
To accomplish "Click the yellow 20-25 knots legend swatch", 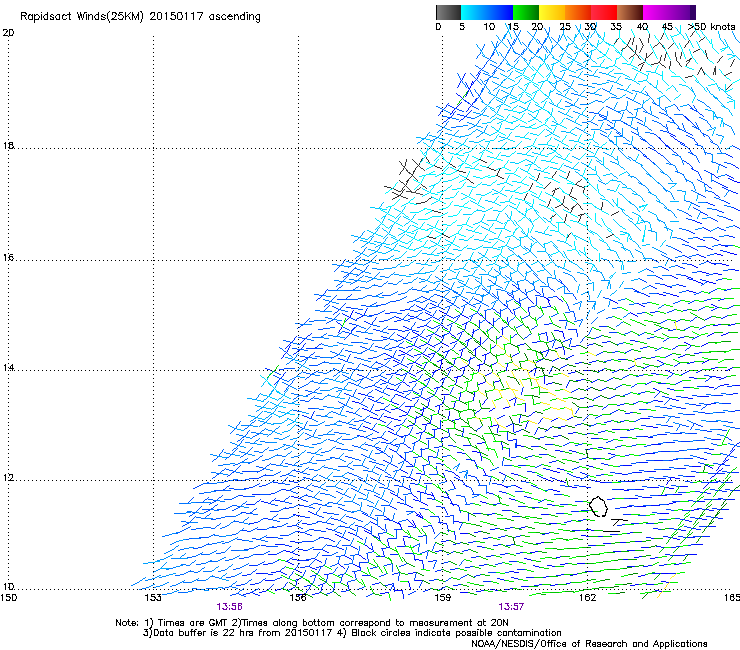I will 552,12.
